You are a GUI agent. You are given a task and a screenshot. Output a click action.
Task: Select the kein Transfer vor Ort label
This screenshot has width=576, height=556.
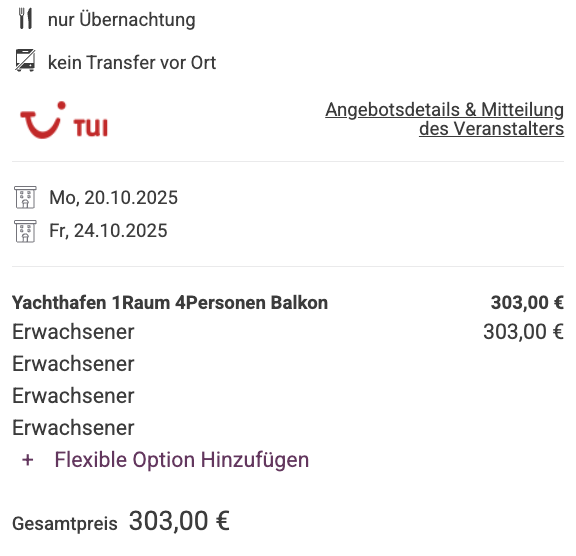click(x=132, y=62)
